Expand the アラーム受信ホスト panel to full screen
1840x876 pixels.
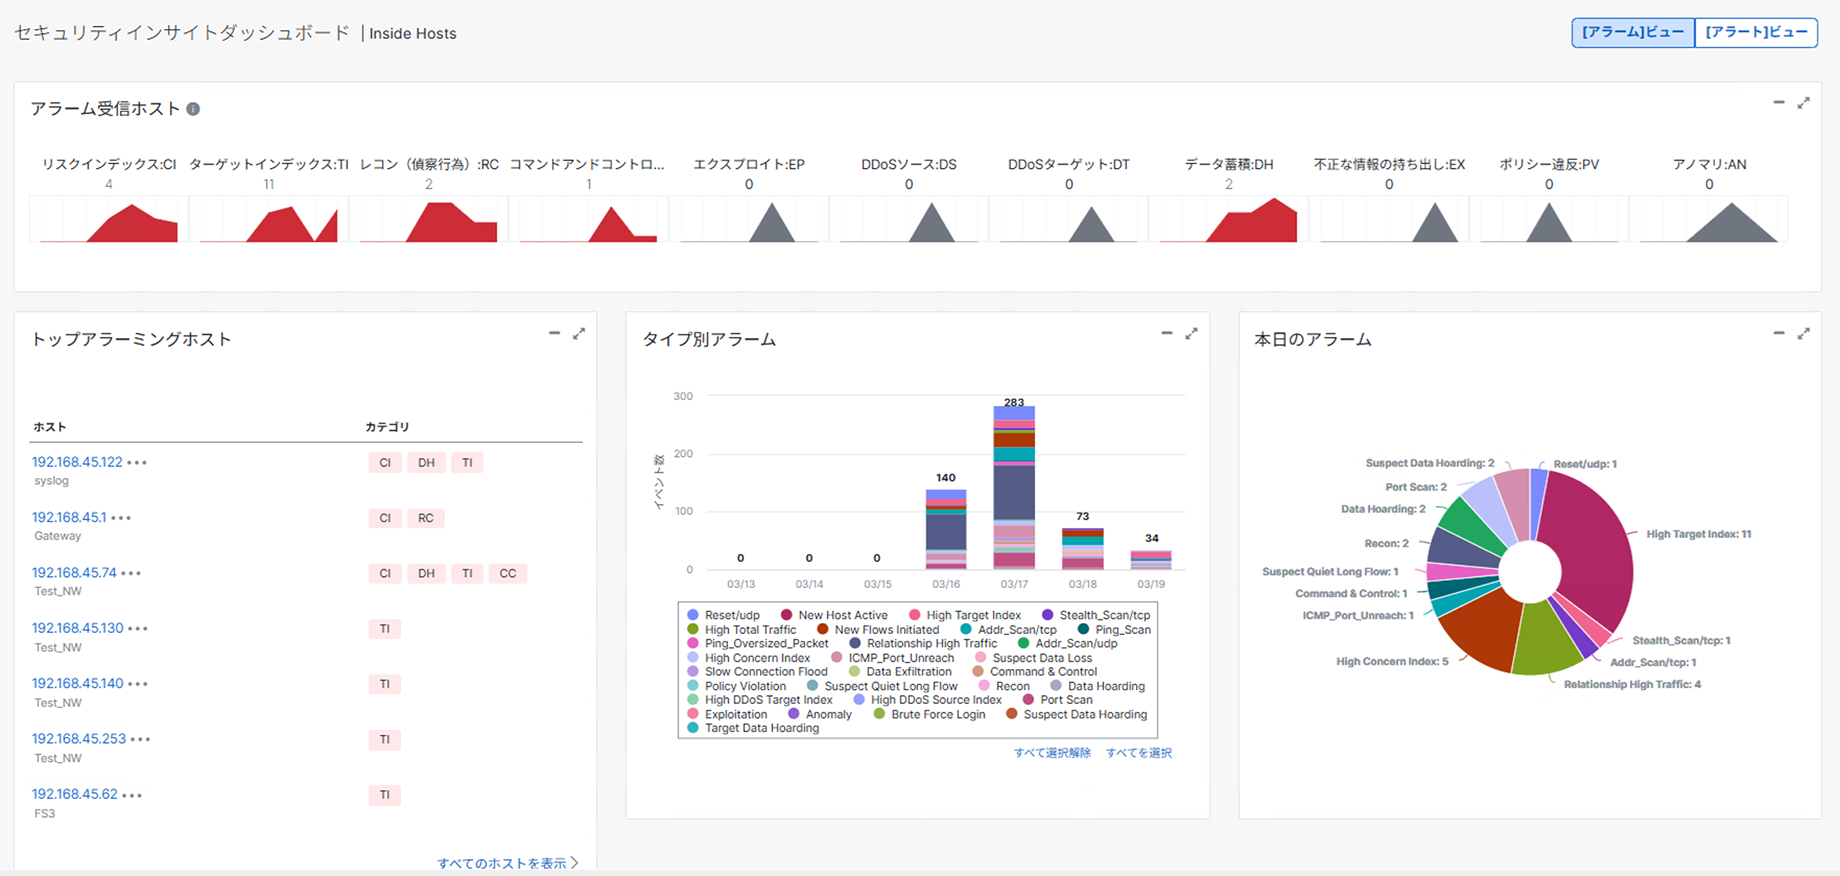[x=1804, y=103]
